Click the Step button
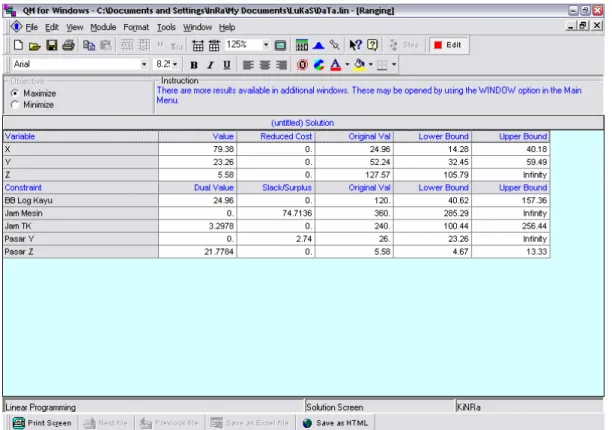612x430 pixels. pos(404,45)
